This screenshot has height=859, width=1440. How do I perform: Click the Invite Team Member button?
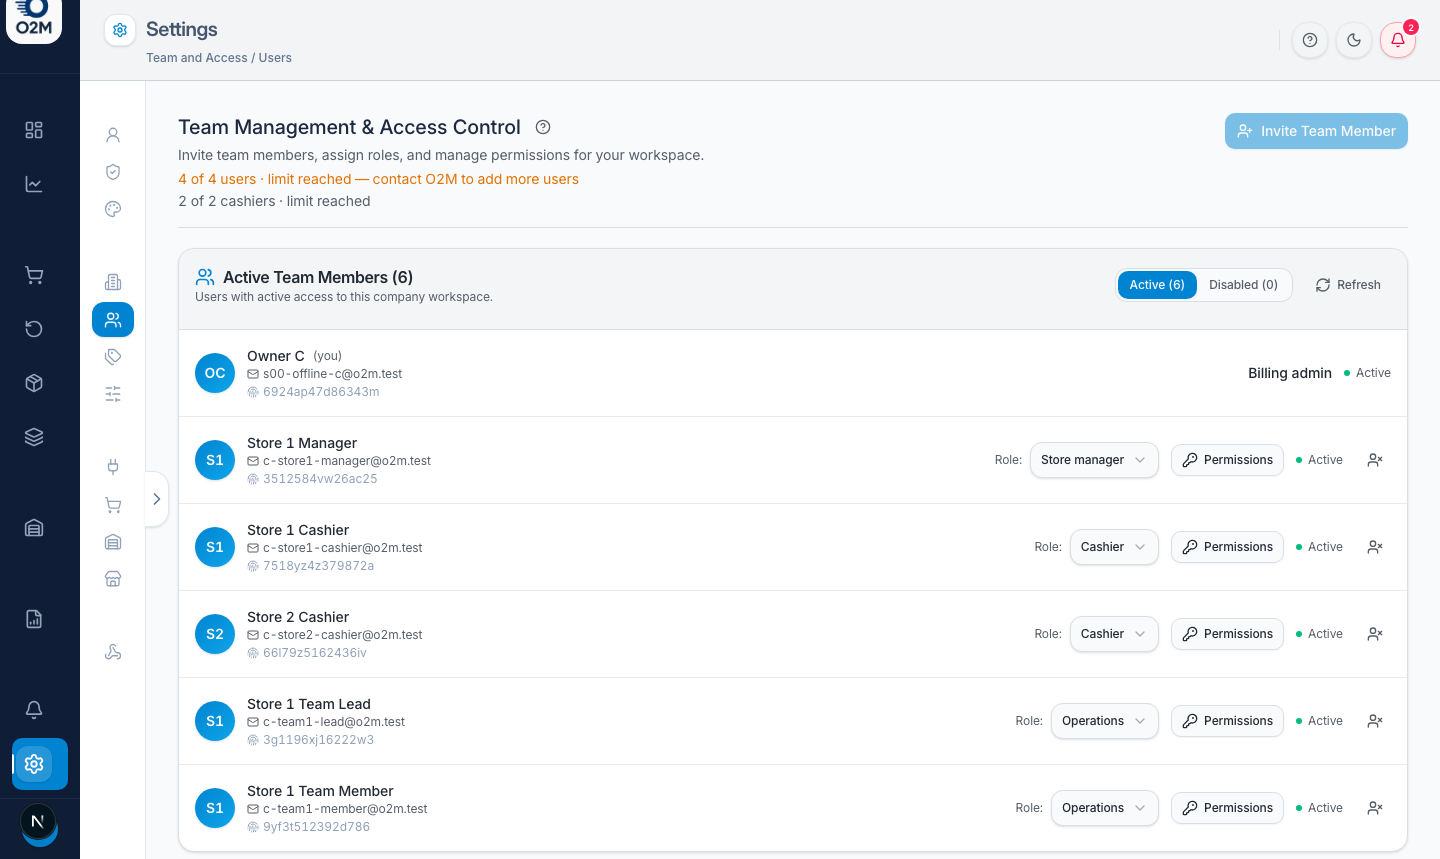(1316, 131)
